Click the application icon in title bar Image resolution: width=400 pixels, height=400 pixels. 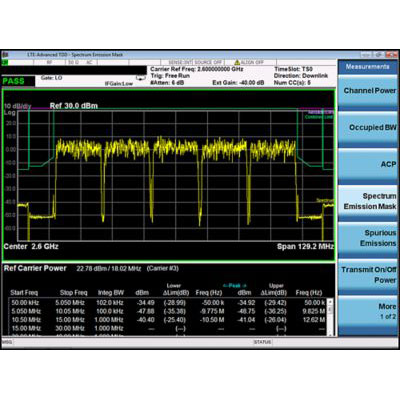(5, 55)
